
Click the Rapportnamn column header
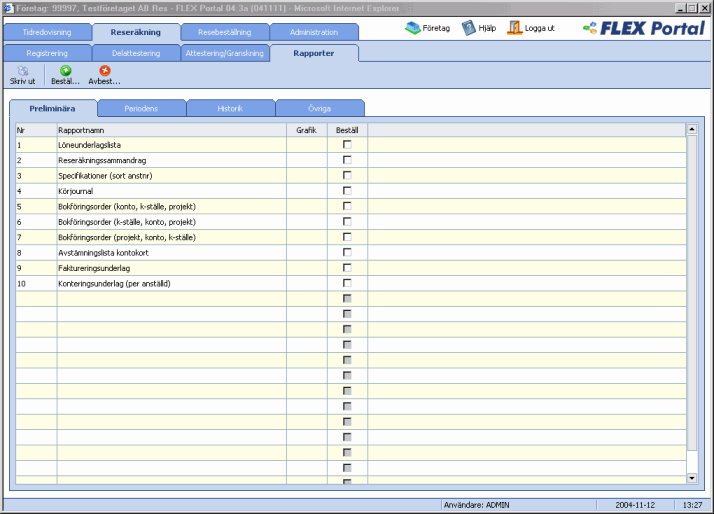pos(170,129)
